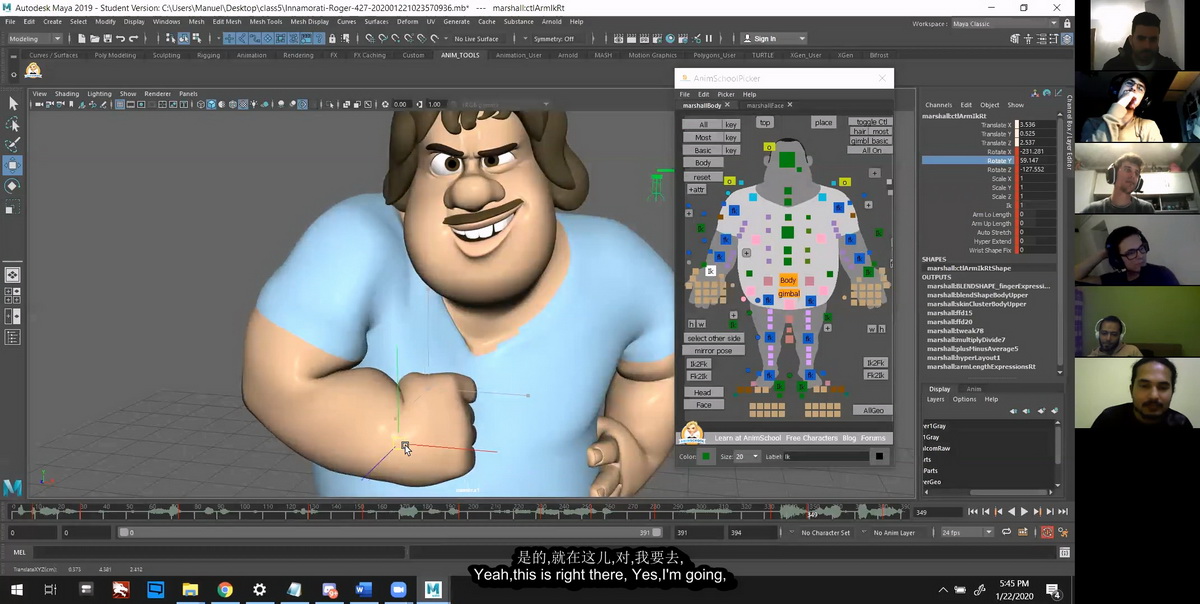Select the arrow Select tool in toolbox
Viewport: 1200px width, 604px height.
[x=13, y=103]
